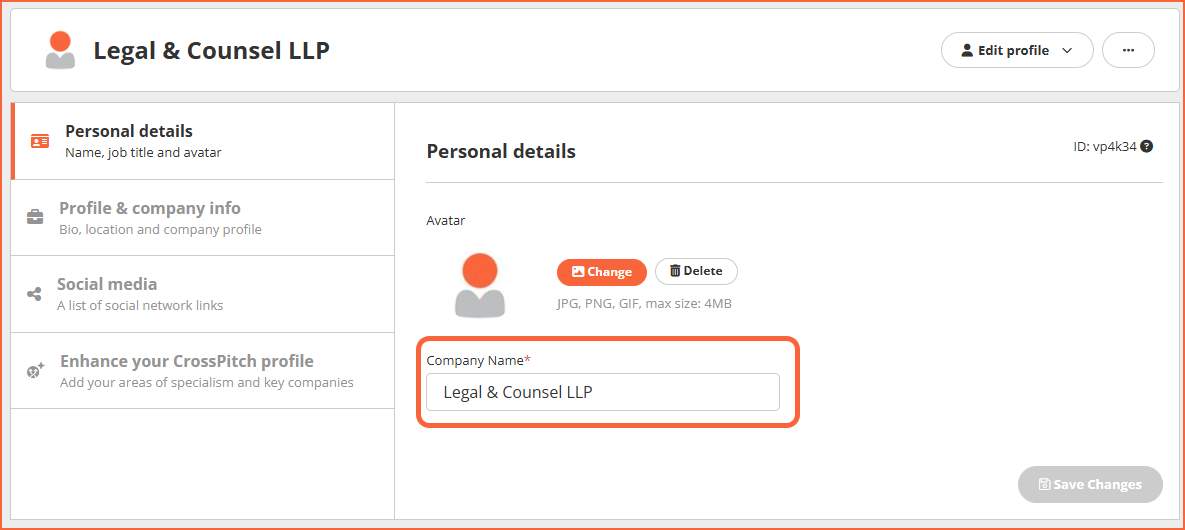The width and height of the screenshot is (1185, 530).
Task: Click the person icon in Edit profile button
Action: click(967, 51)
